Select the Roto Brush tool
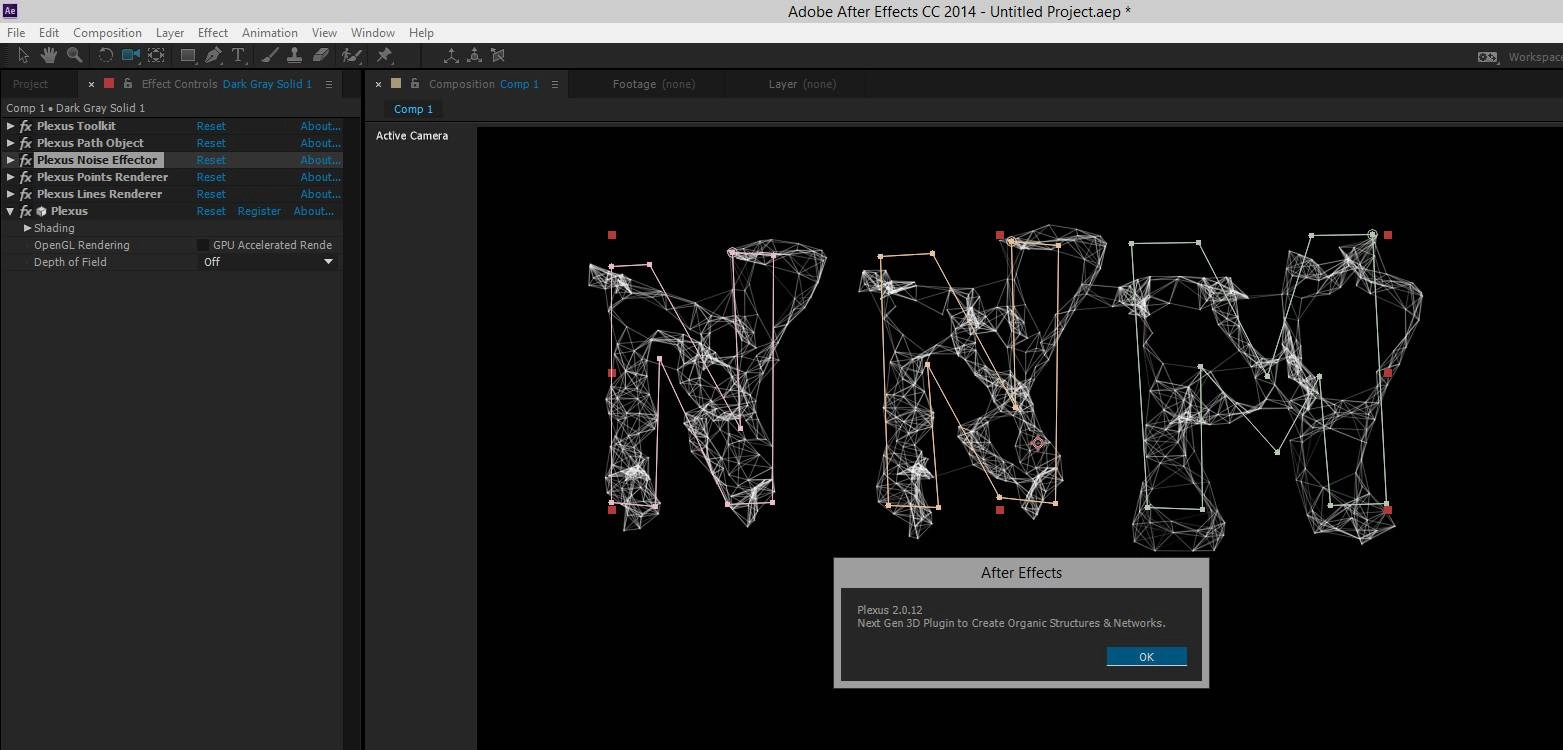 coord(351,55)
